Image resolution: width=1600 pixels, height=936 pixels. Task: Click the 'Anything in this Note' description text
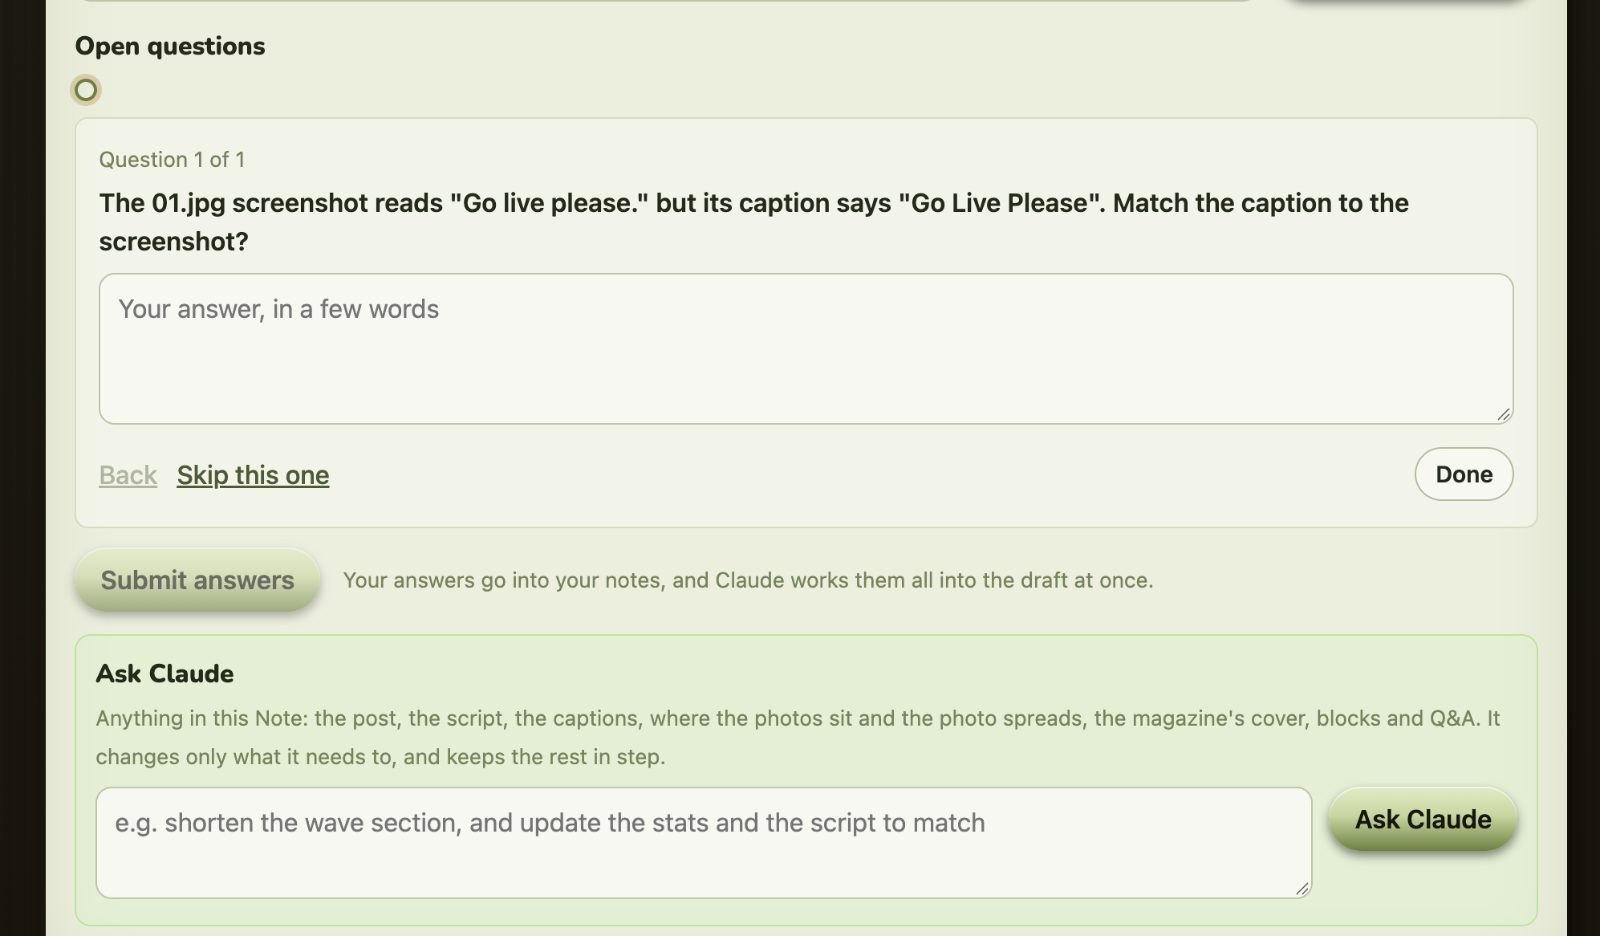pyautogui.click(x=798, y=737)
